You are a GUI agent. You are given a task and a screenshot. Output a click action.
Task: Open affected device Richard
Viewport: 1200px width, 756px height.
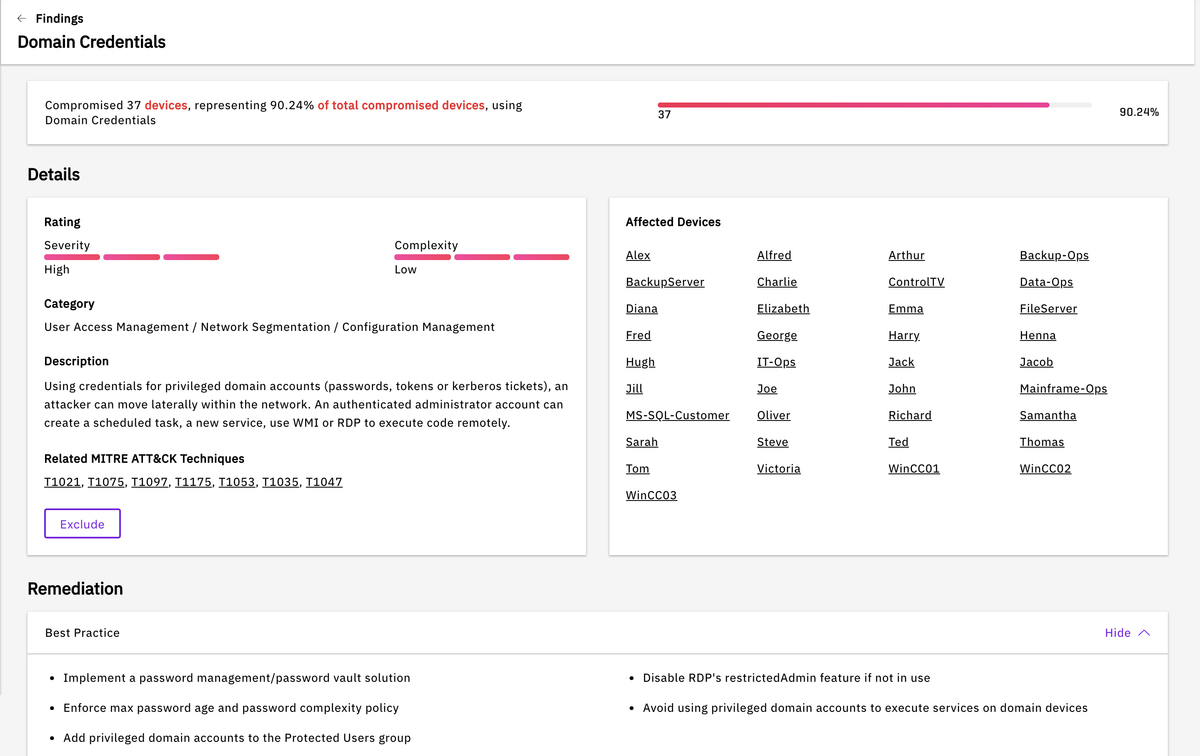tap(910, 415)
